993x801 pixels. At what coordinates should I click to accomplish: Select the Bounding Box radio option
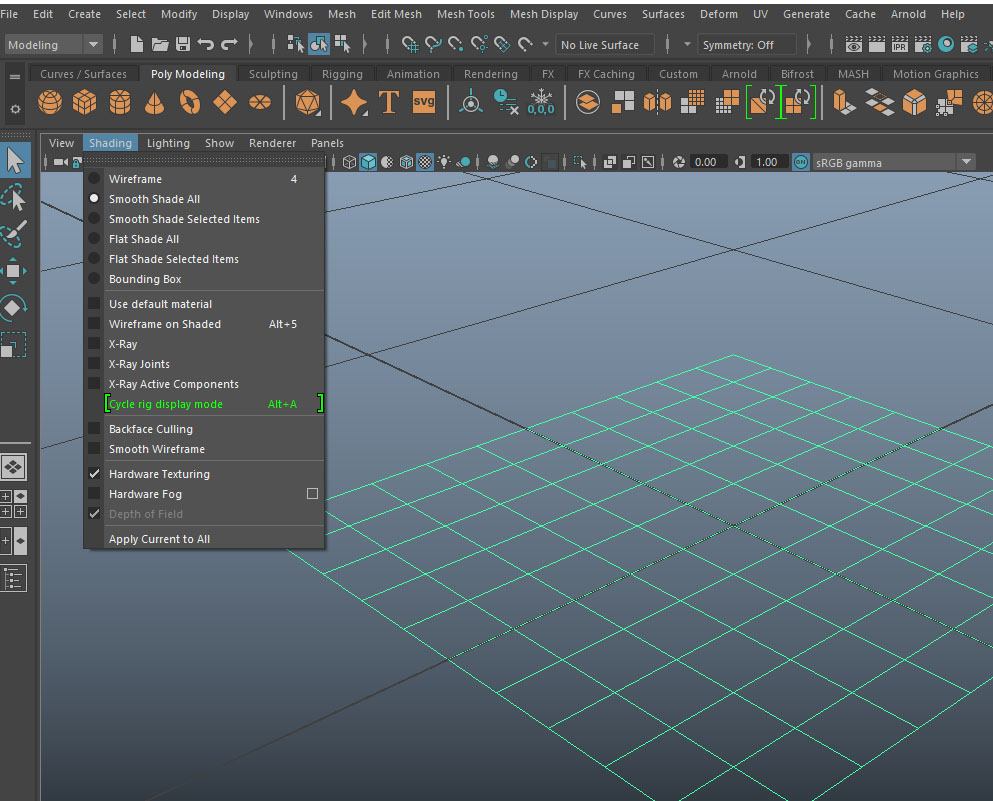[x=94, y=279]
